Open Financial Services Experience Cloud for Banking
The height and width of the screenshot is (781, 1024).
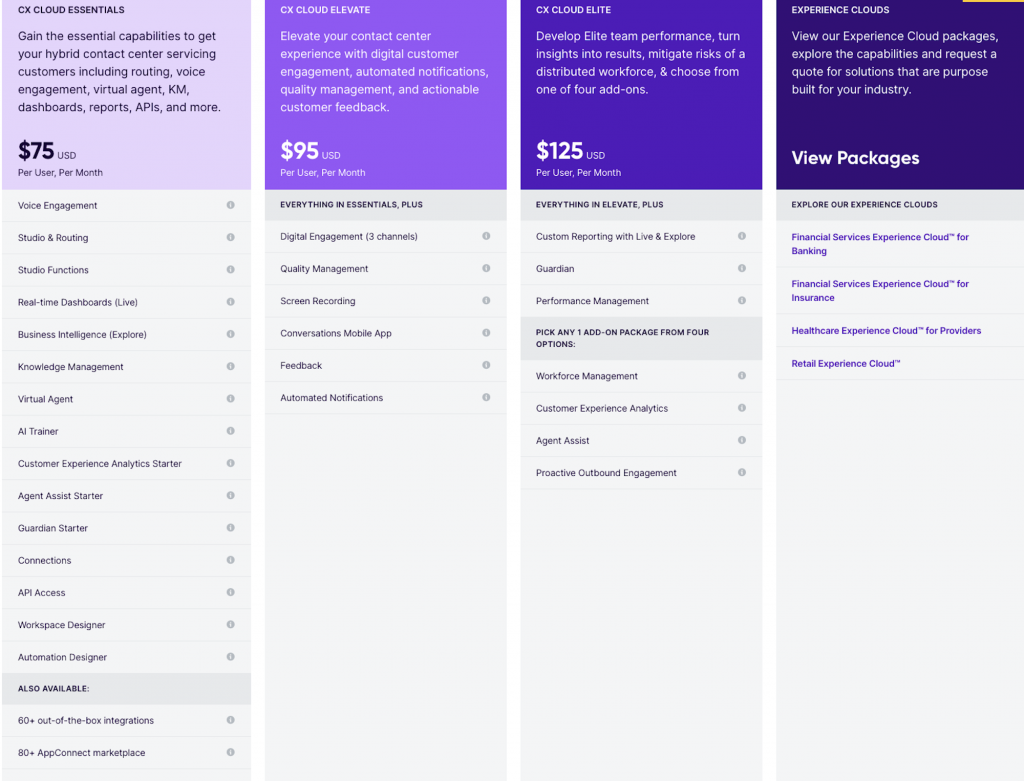pos(880,244)
